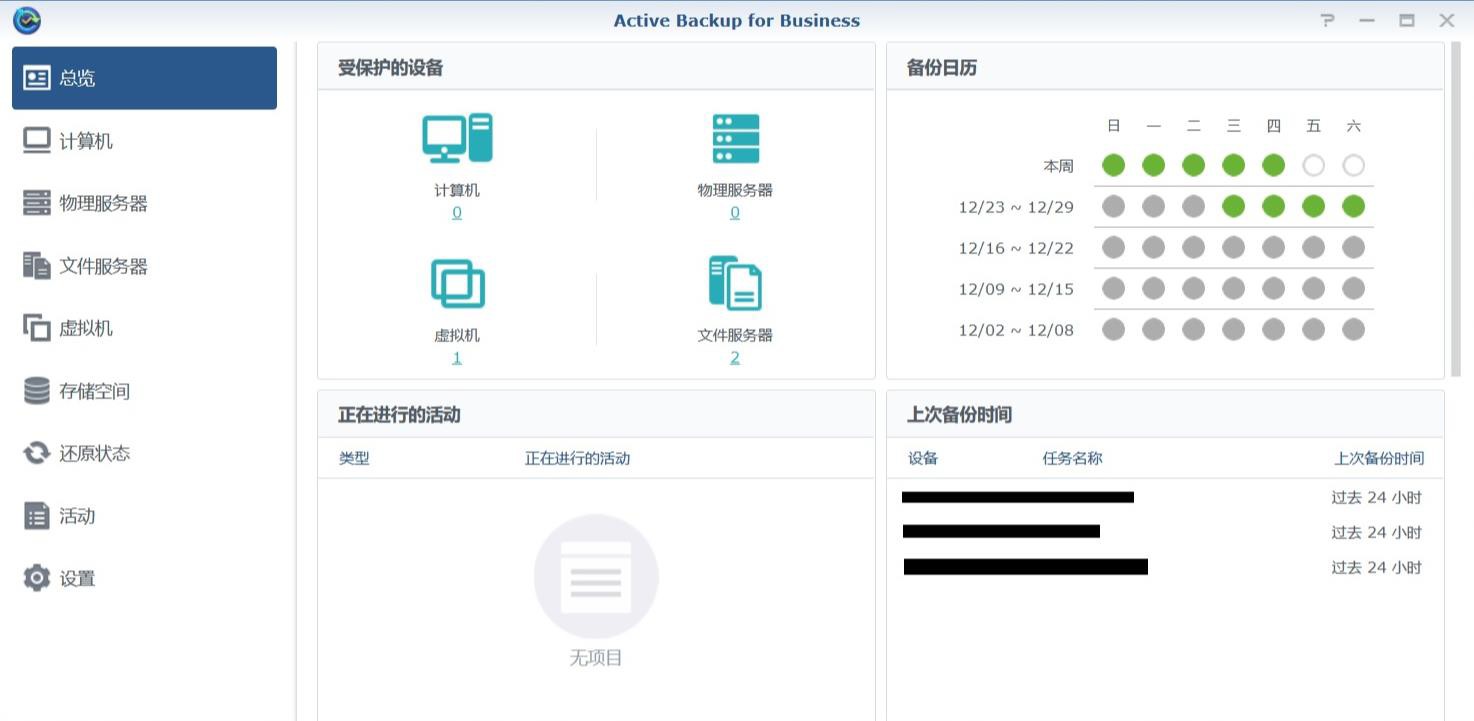Click 12/23~12/29 Thursday green dot

(x=1273, y=206)
